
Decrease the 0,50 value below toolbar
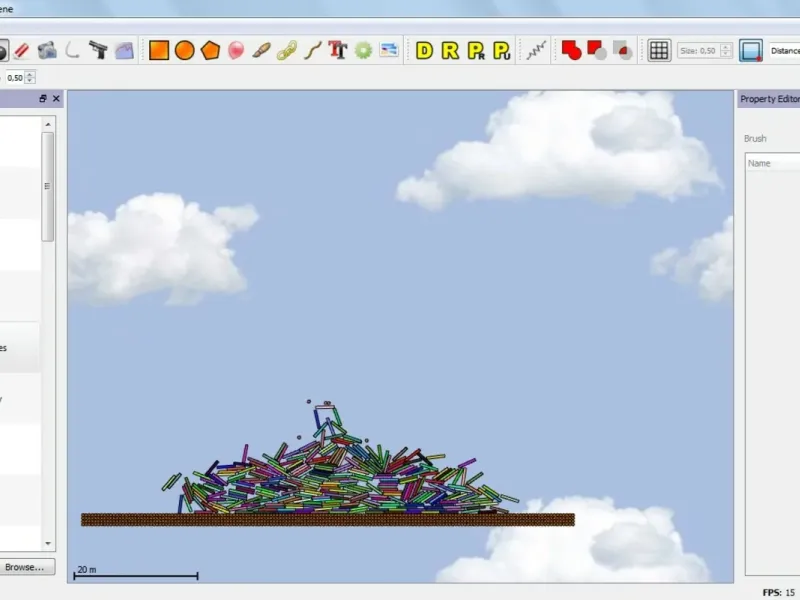30,81
